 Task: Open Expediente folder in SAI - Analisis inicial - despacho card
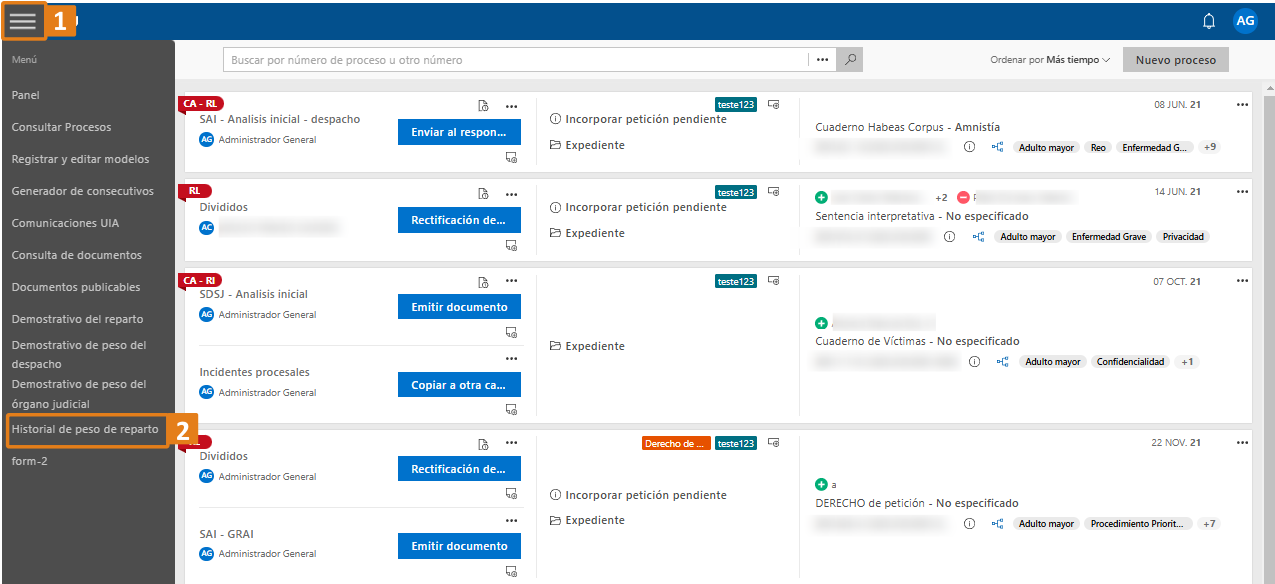(x=587, y=145)
